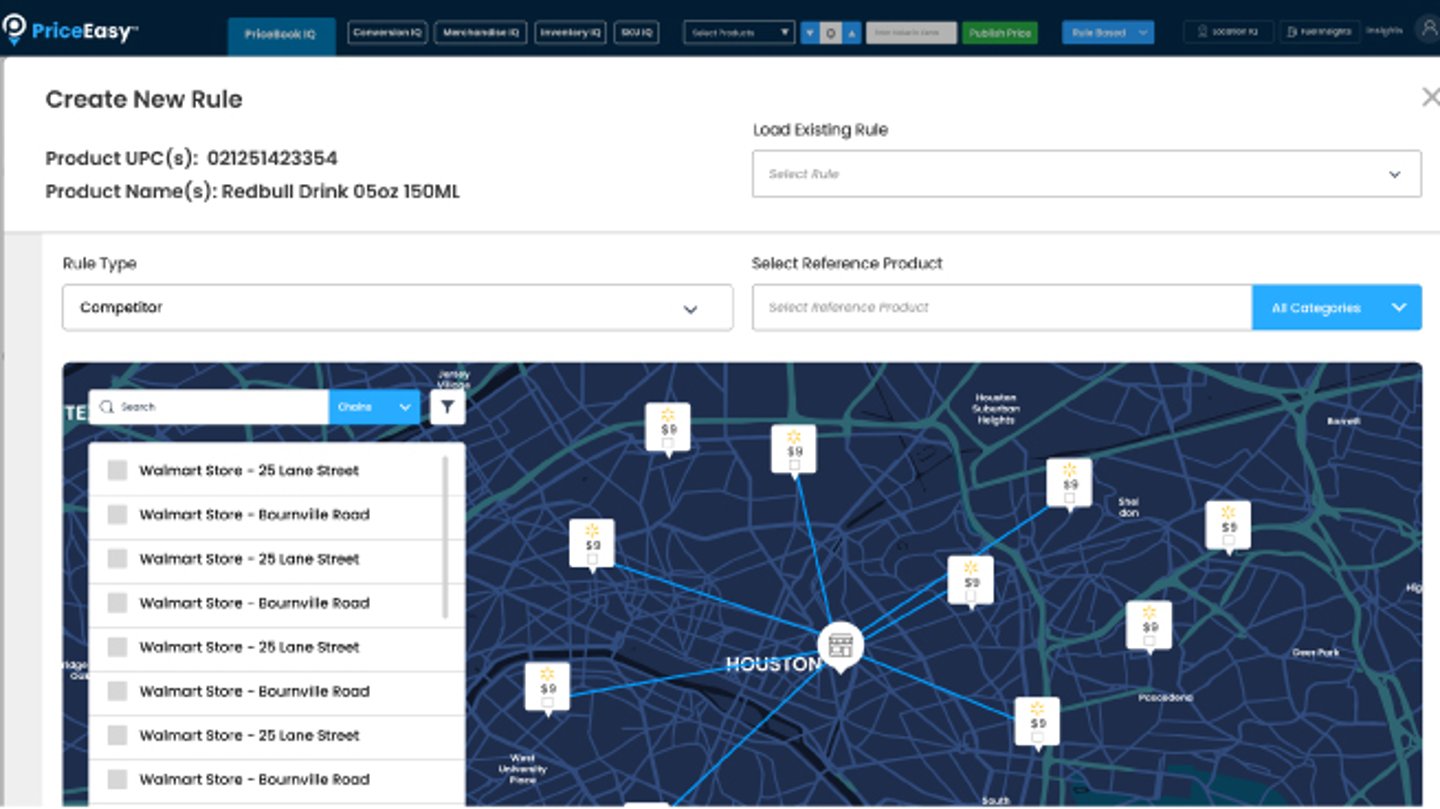Viewport: 1440px width, 809px height.
Task: Click the Insights header link
Action: (x=1384, y=32)
